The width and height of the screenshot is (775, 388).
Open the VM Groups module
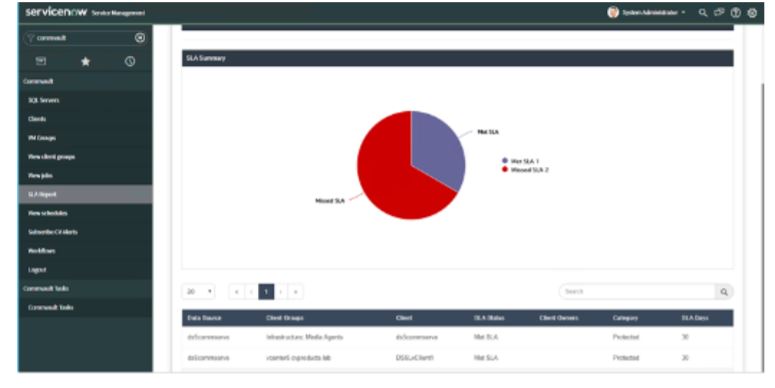click(x=85, y=137)
